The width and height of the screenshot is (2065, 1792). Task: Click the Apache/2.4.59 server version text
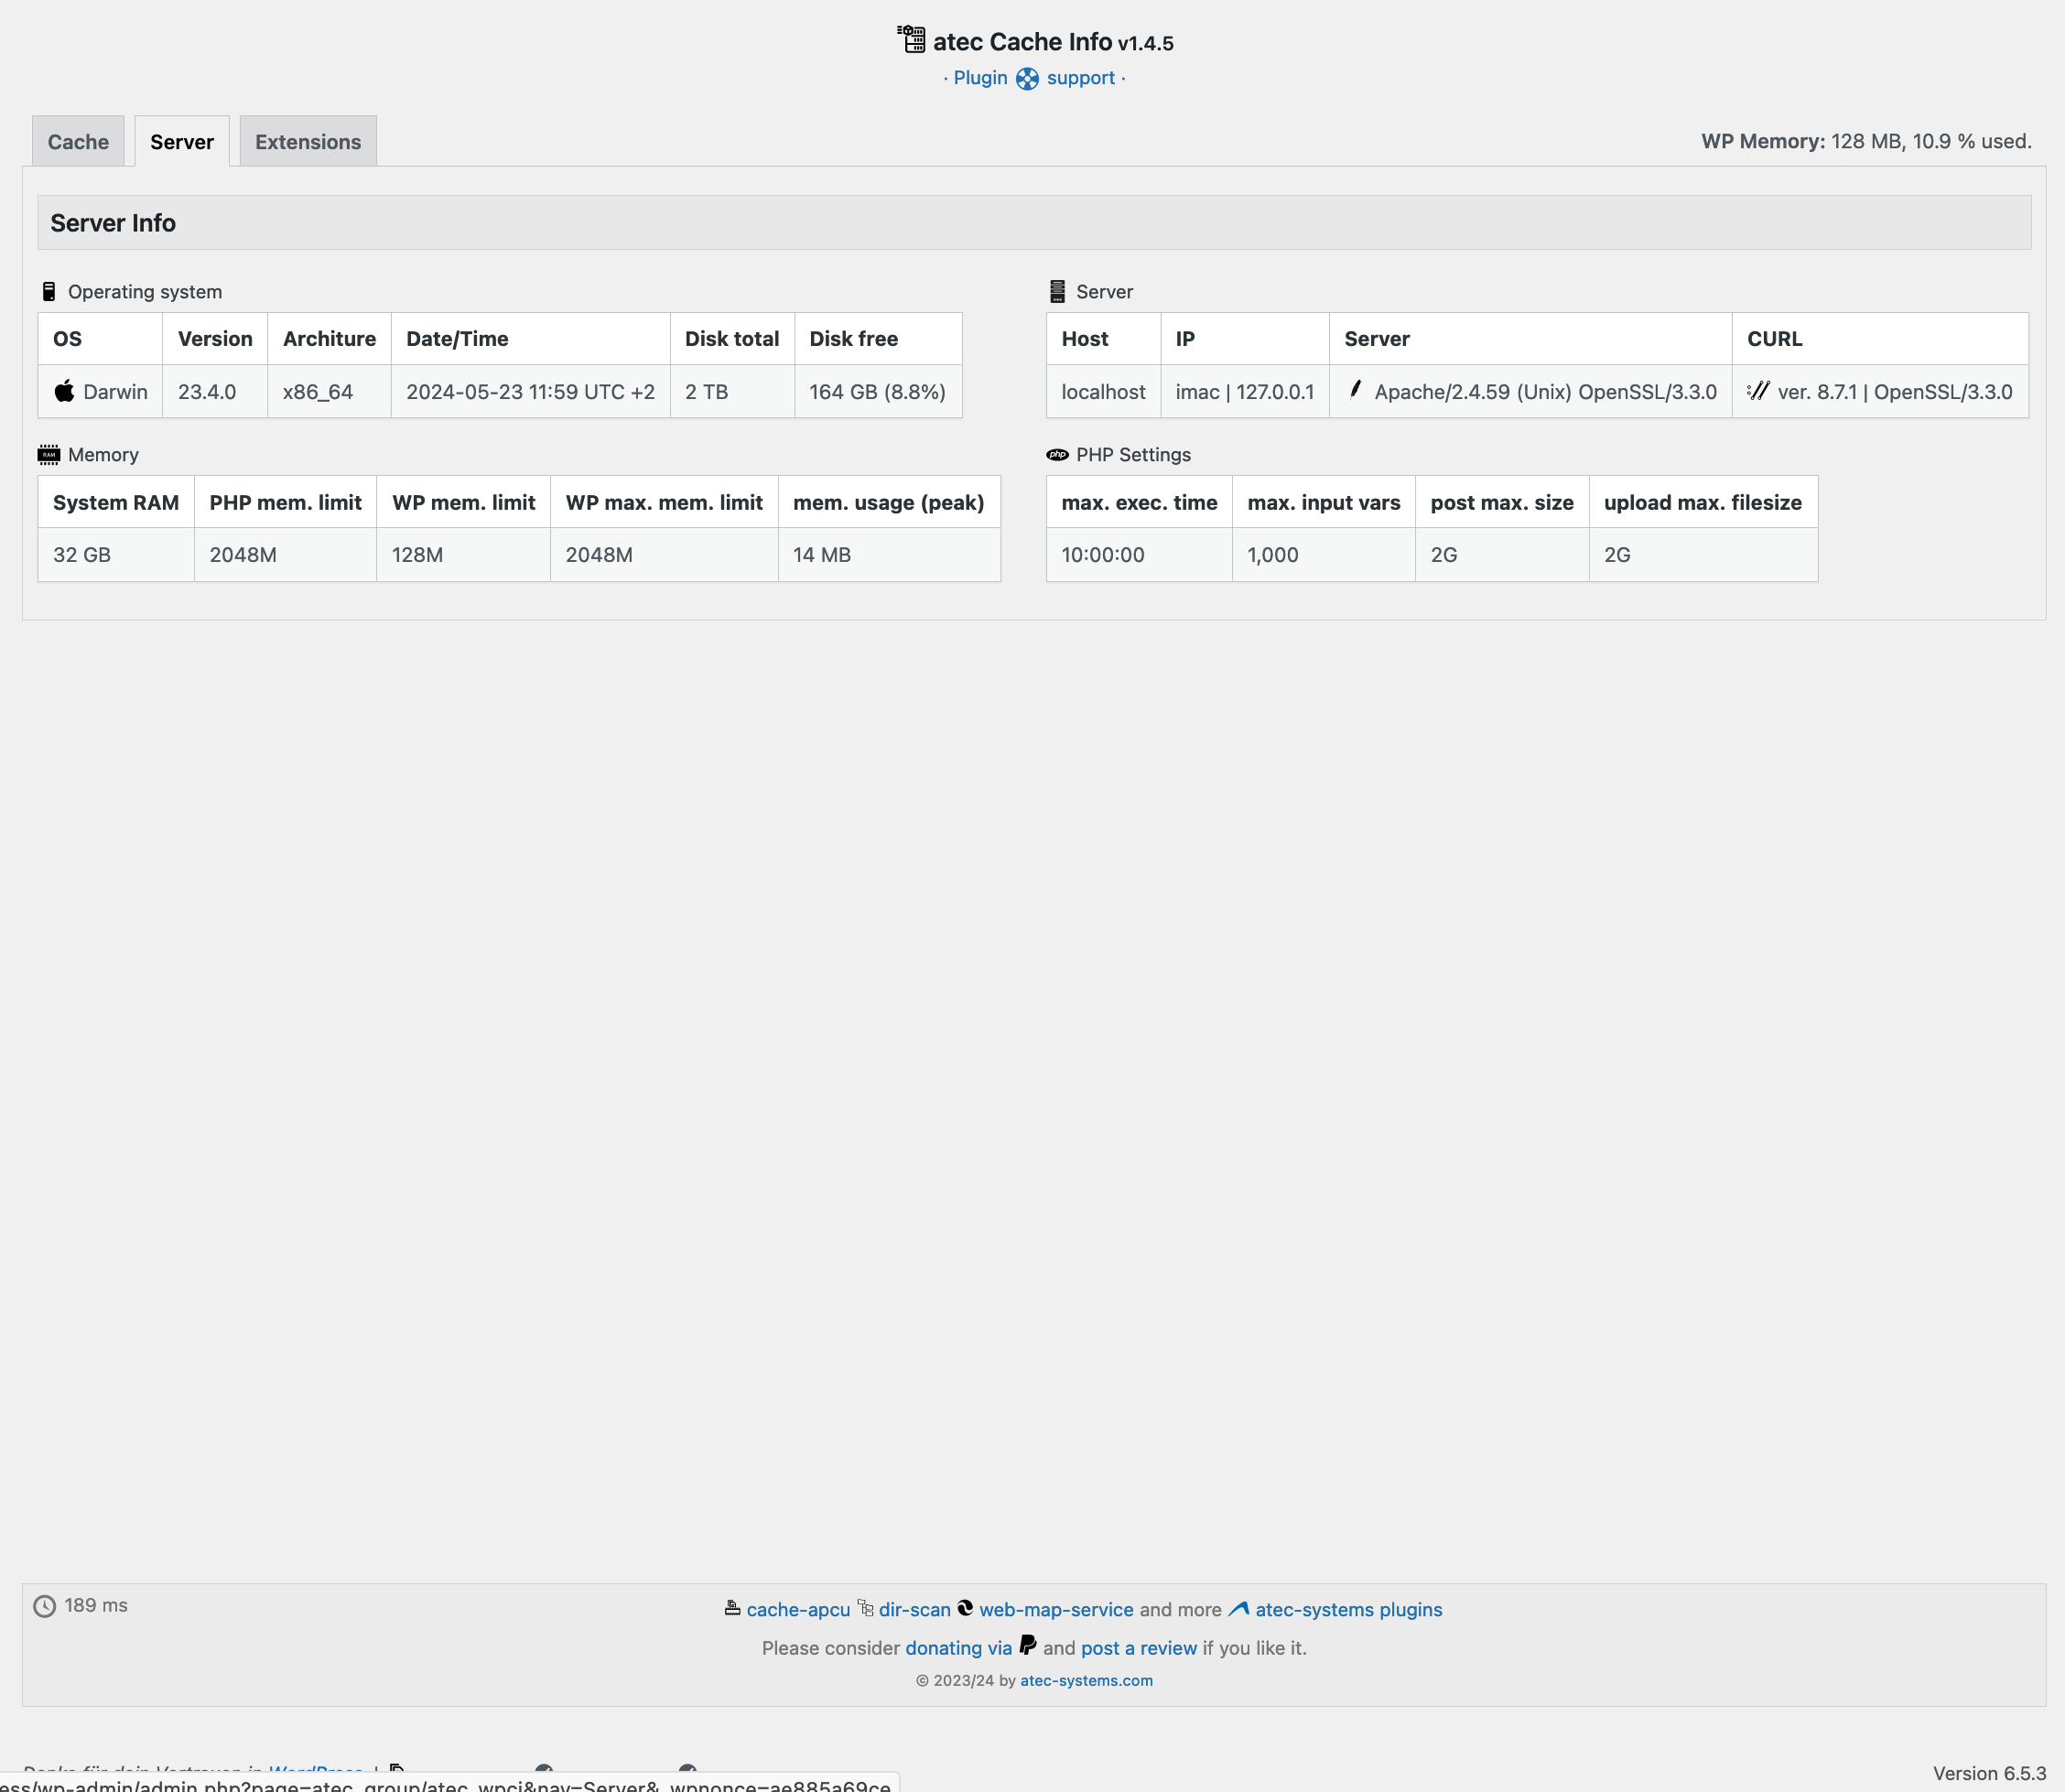(1545, 392)
